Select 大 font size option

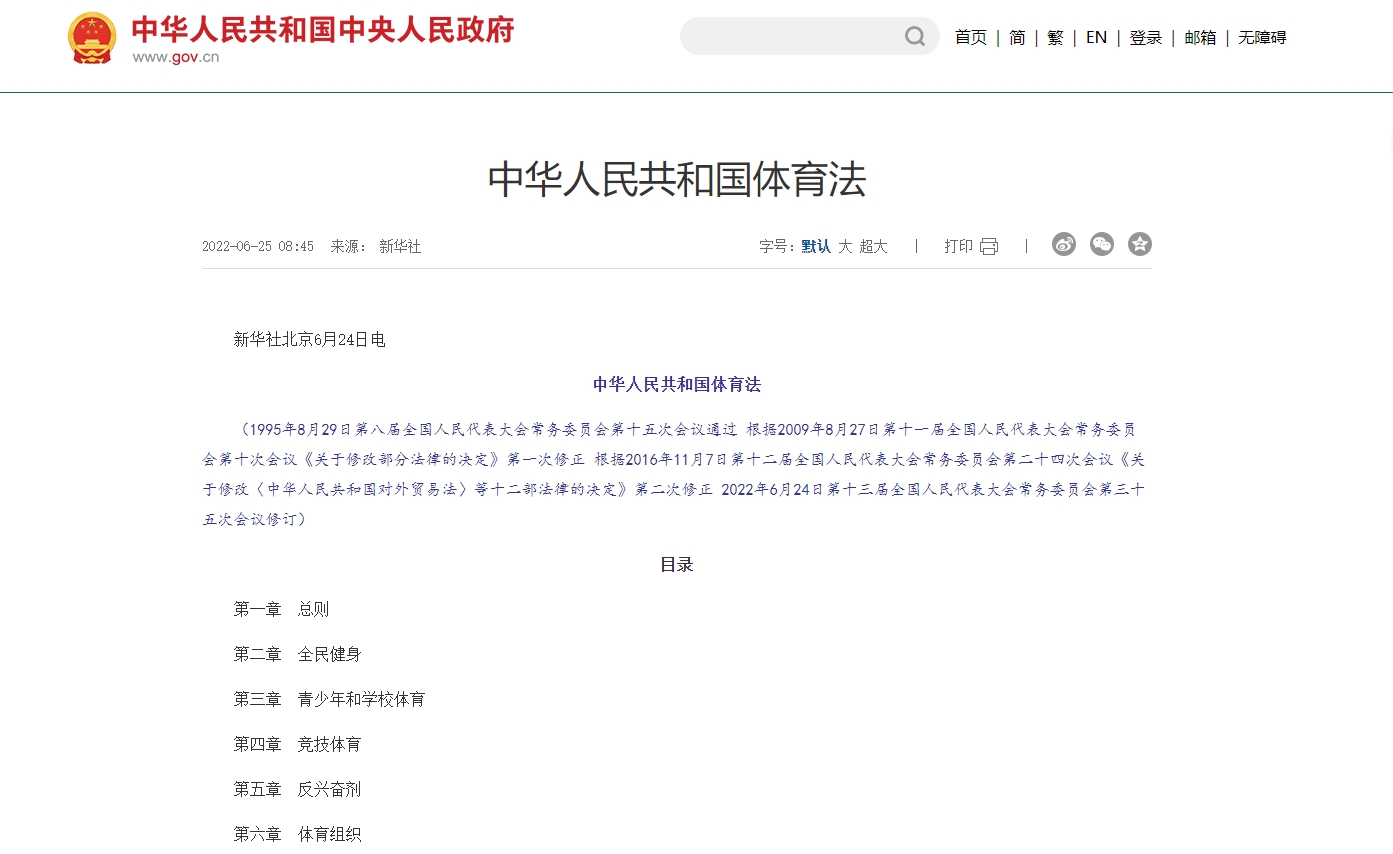[843, 246]
